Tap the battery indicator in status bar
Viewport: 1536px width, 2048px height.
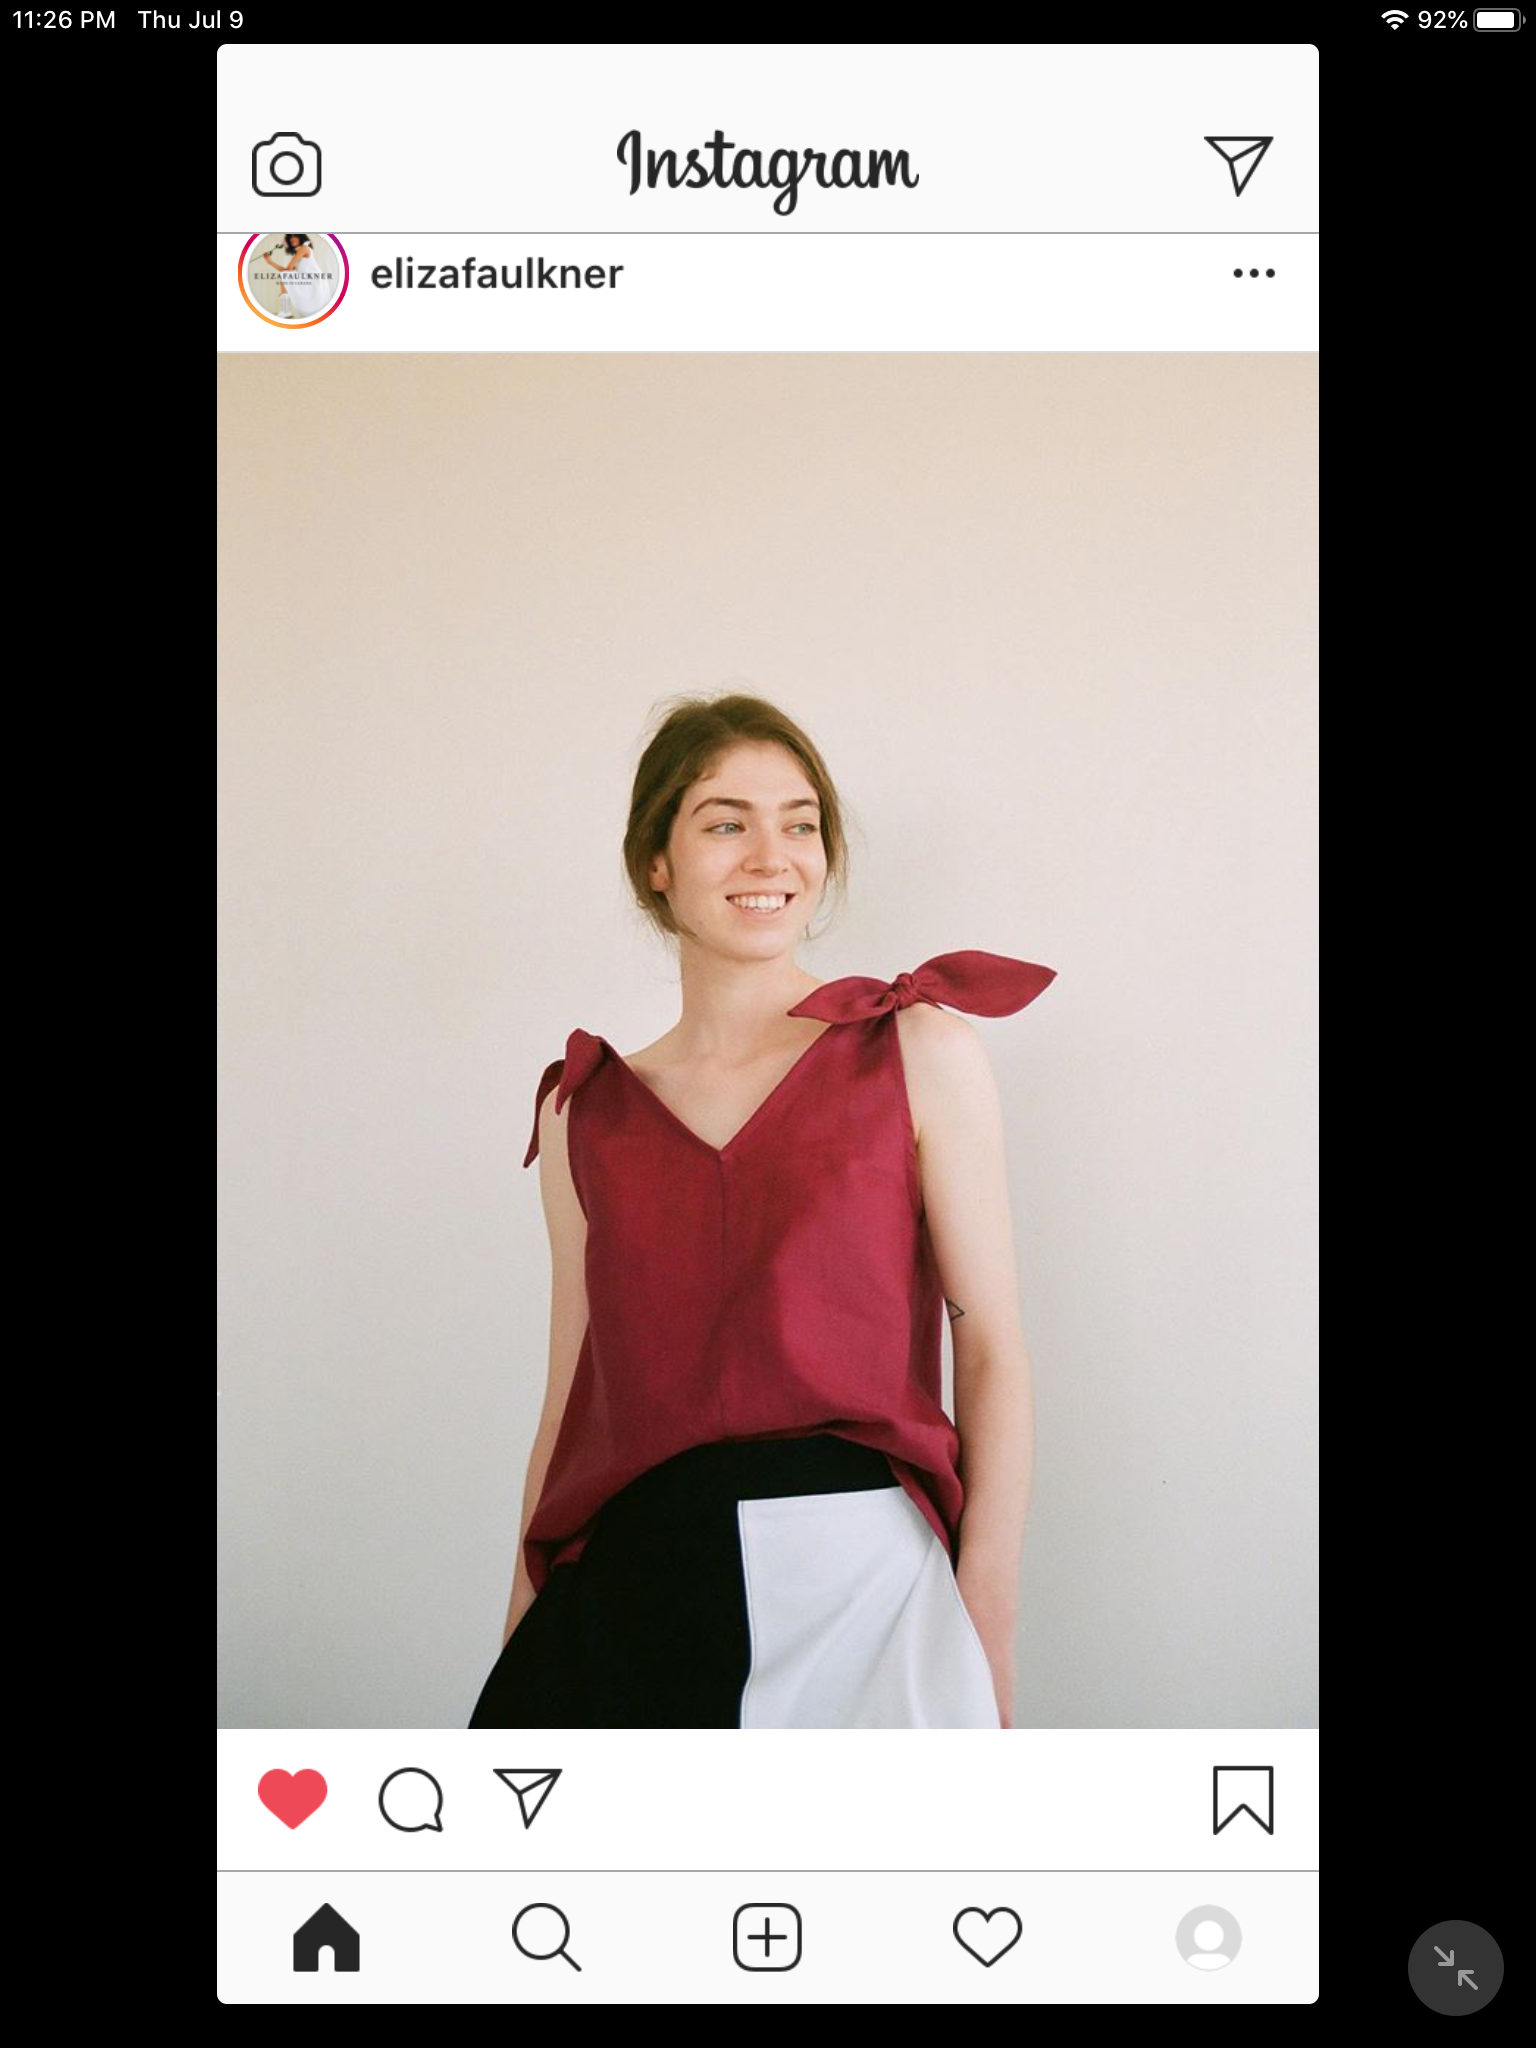(x=1497, y=20)
